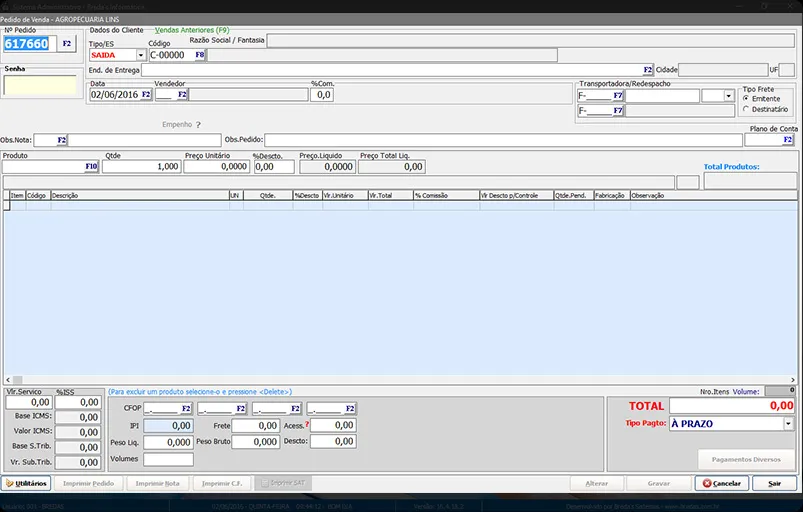Expand the Tipo/ES SAIDA dropdown
This screenshot has height=512, width=803.
click(x=140, y=55)
